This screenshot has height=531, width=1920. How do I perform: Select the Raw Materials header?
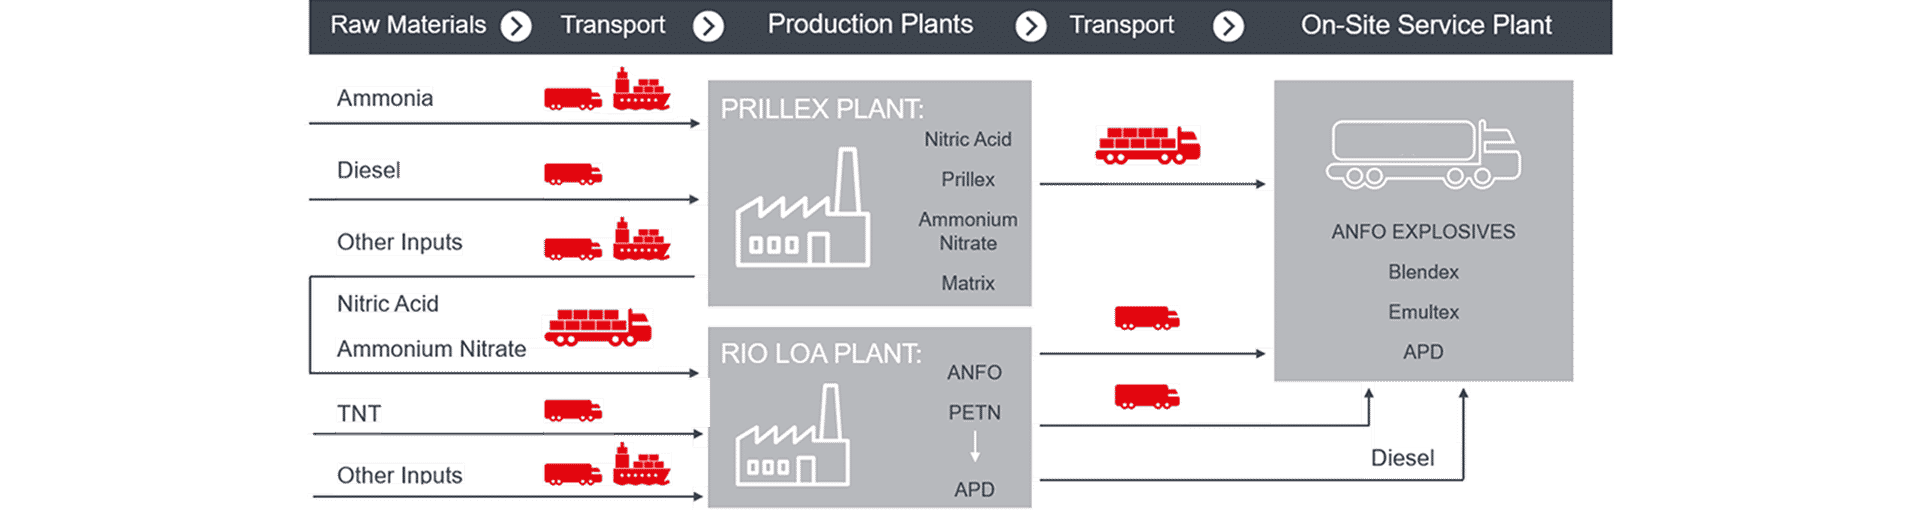408,25
